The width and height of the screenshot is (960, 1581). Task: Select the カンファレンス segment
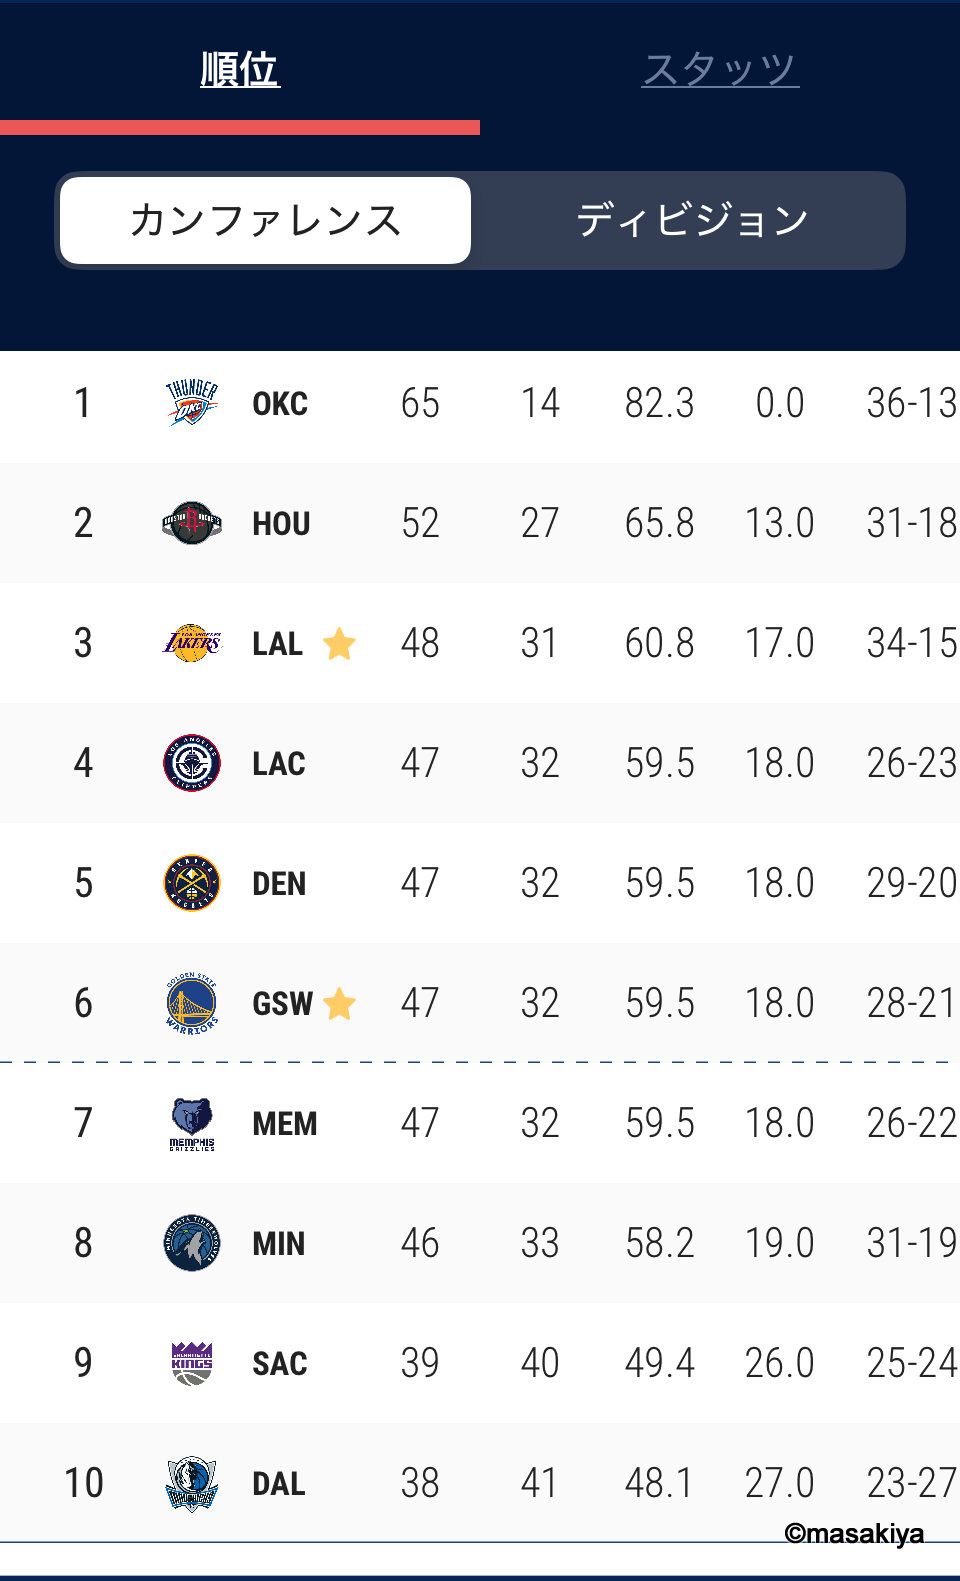pos(265,220)
